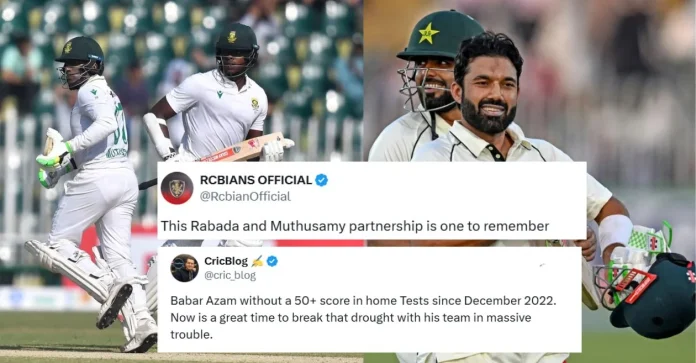Click the blue verified badge beside RCBIANS OFFICIAL
The width and height of the screenshot is (696, 363).
(x=321, y=180)
